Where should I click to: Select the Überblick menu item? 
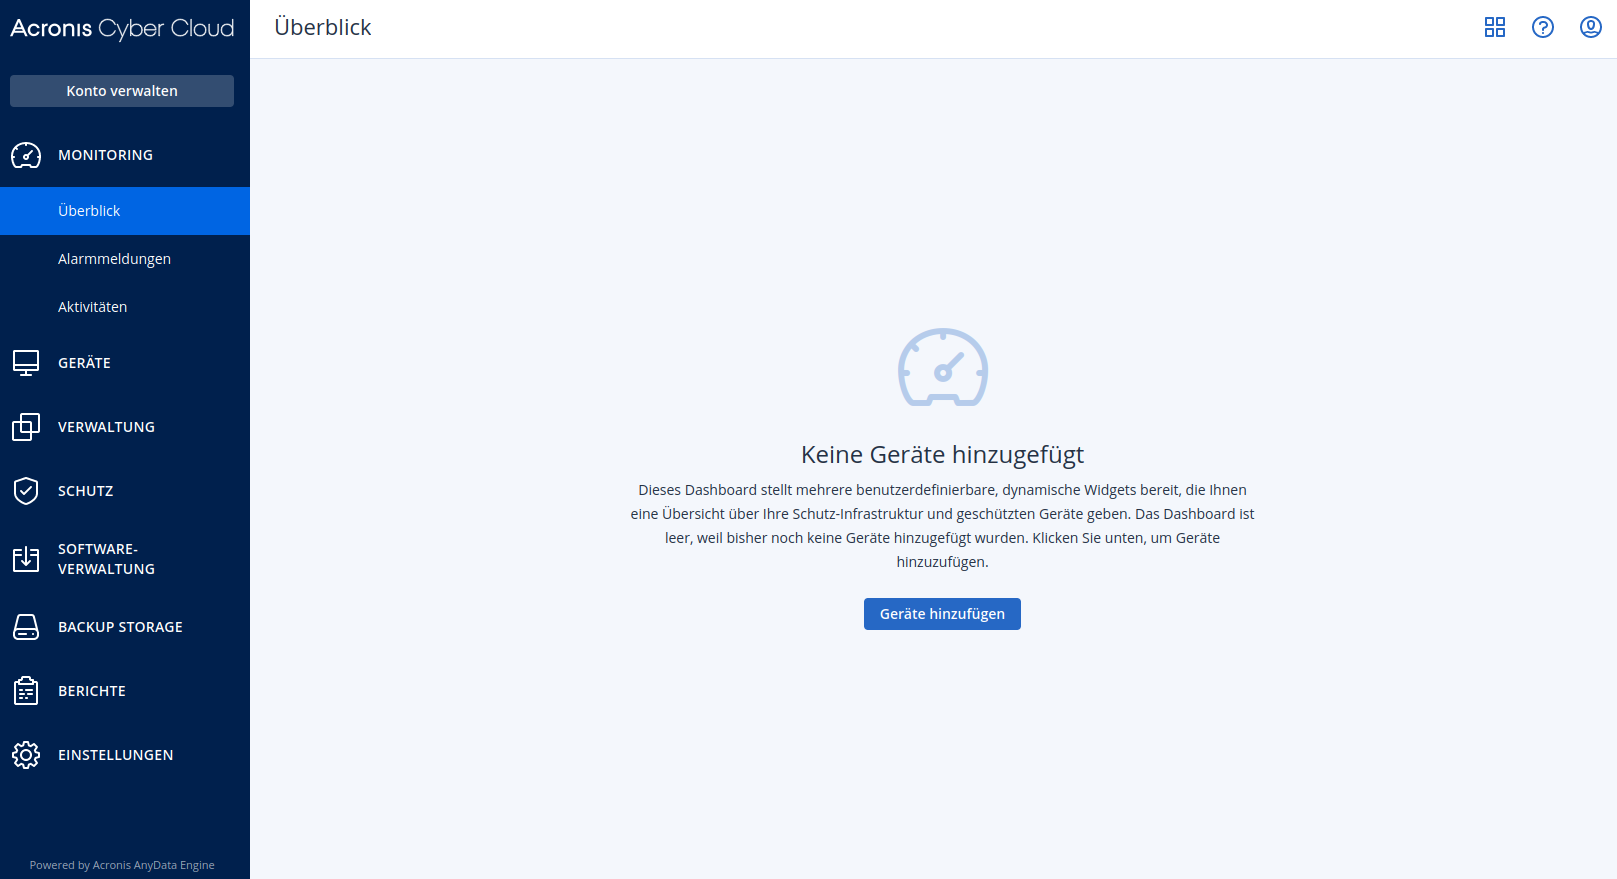[125, 211]
